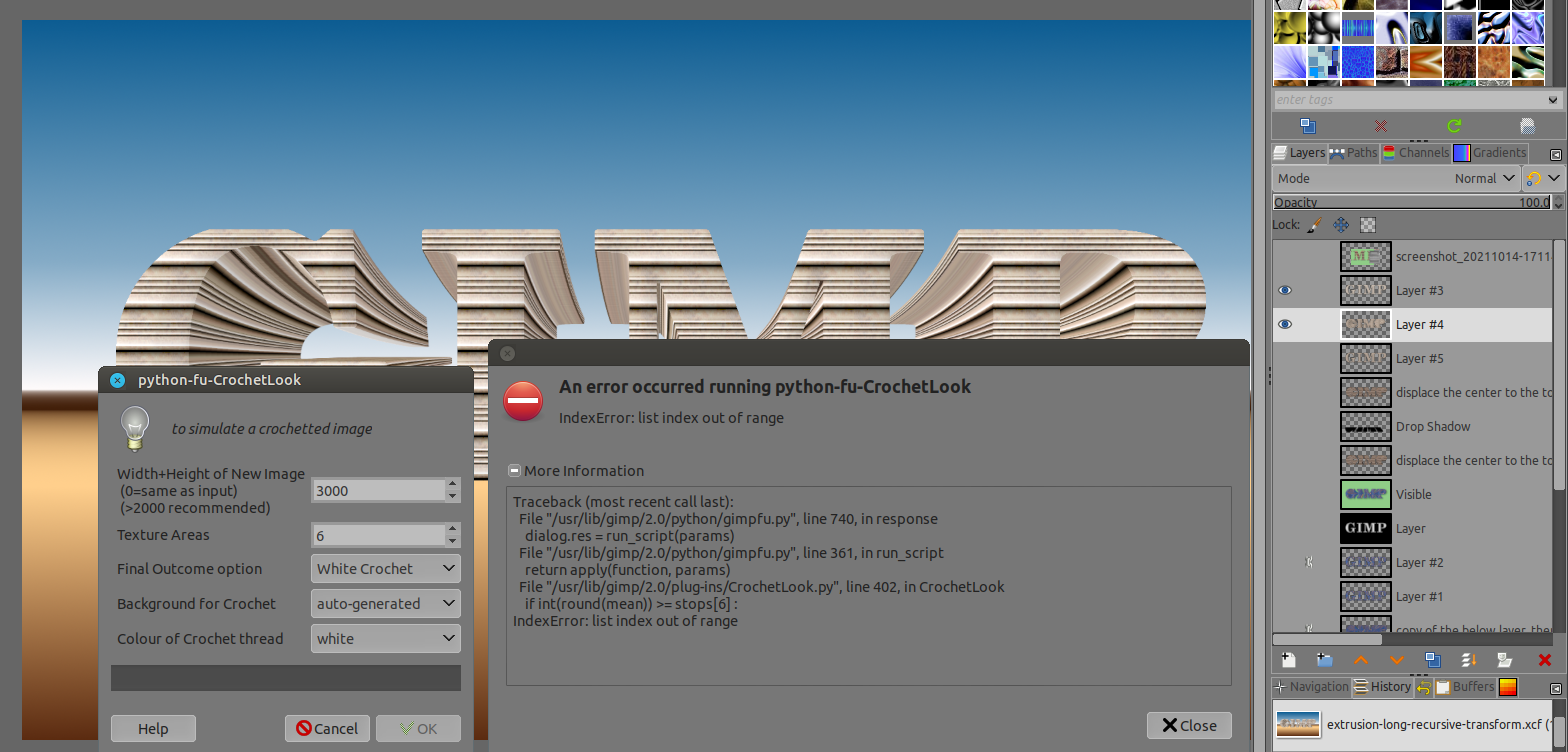Switch to the History tab

pyautogui.click(x=1382, y=687)
